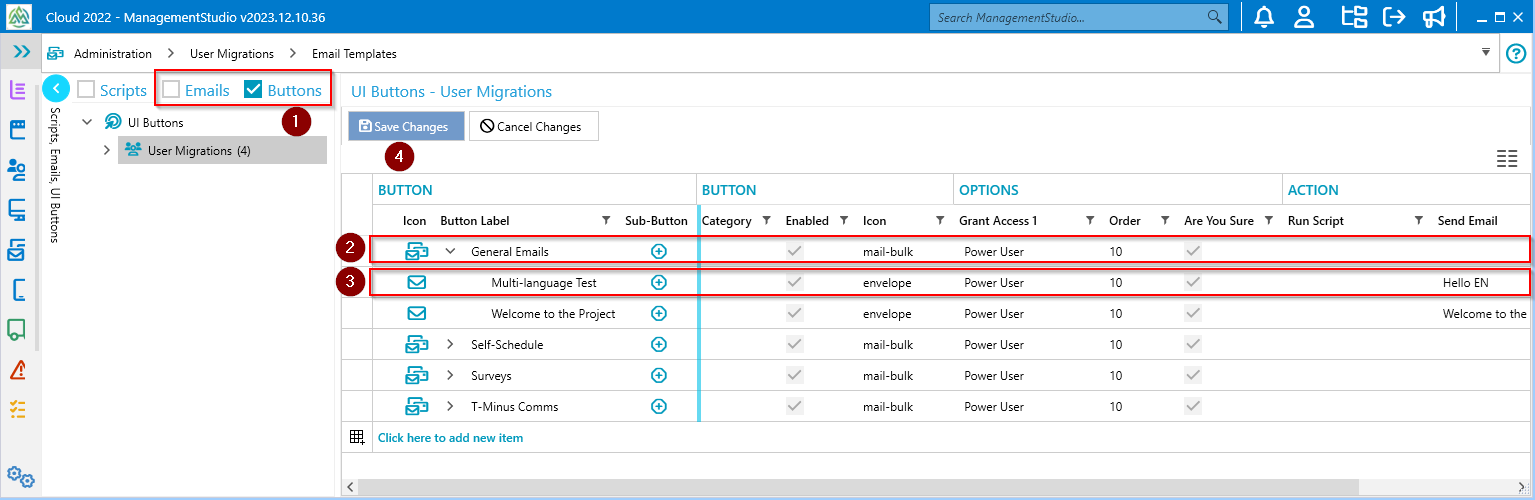Open the users module in sidebar
1535x500 pixels.
pyautogui.click(x=17, y=170)
